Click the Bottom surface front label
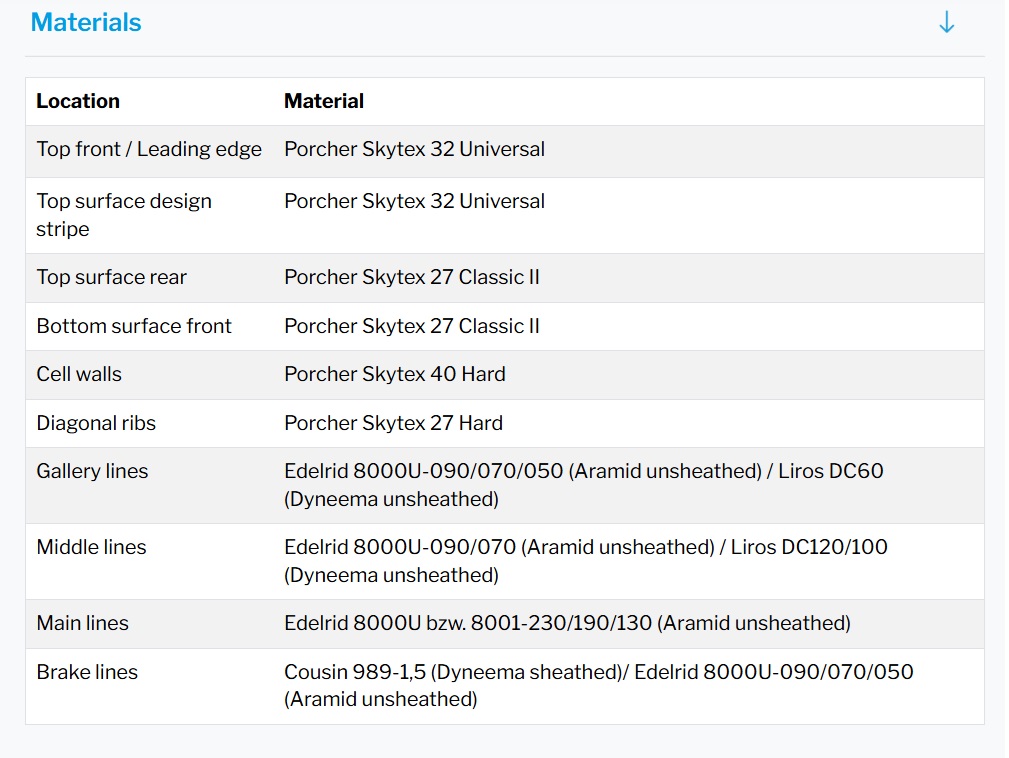 134,326
